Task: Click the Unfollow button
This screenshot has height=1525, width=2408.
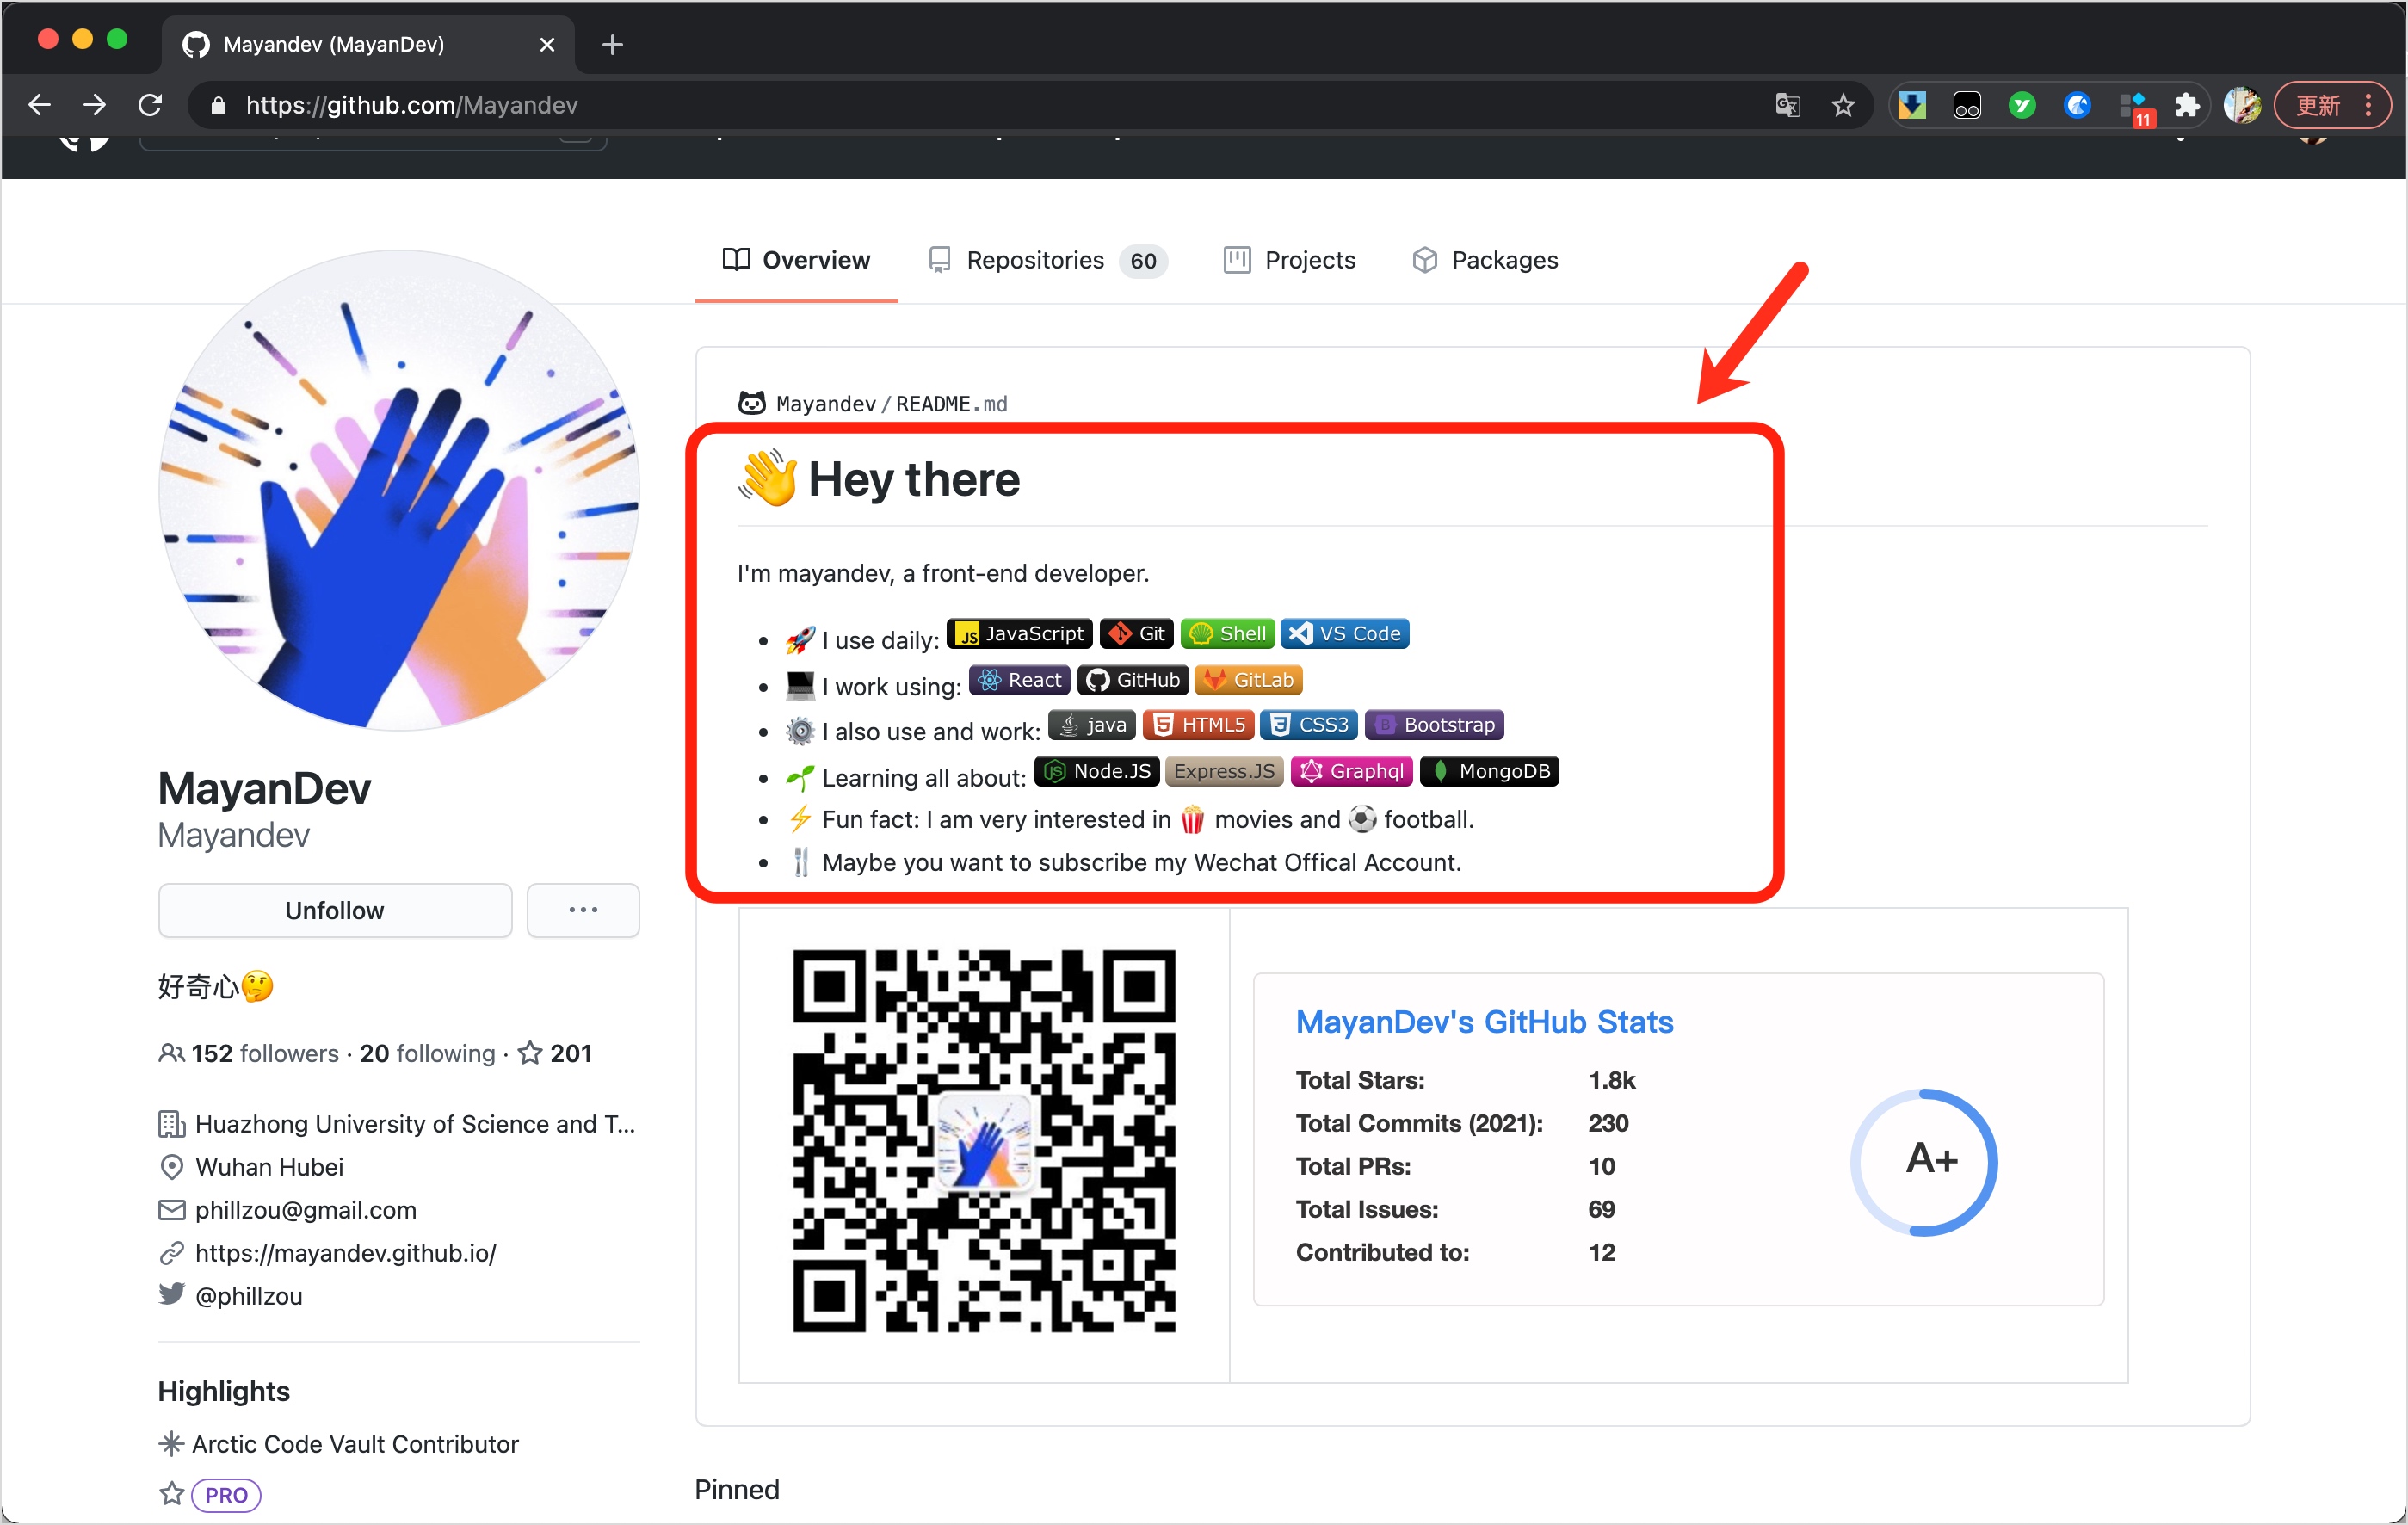Action: pos(335,910)
